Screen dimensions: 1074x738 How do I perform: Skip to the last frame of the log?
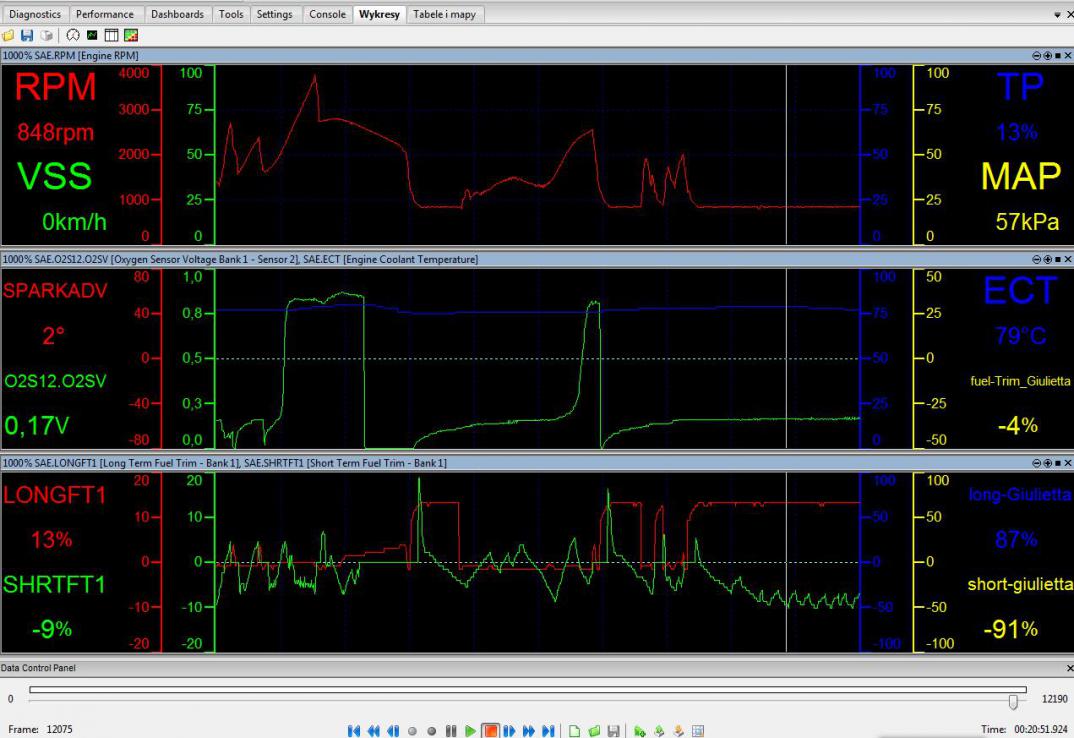(x=548, y=731)
